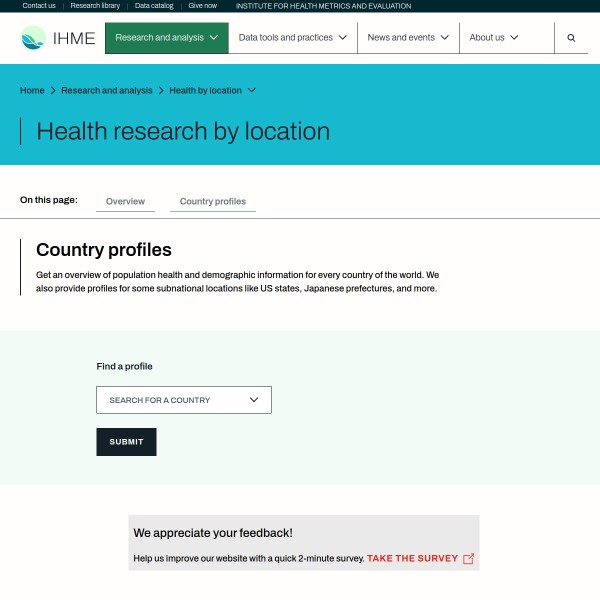The height and width of the screenshot is (600, 600).
Task: Switch to the Overview section tab
Action: pos(125,201)
